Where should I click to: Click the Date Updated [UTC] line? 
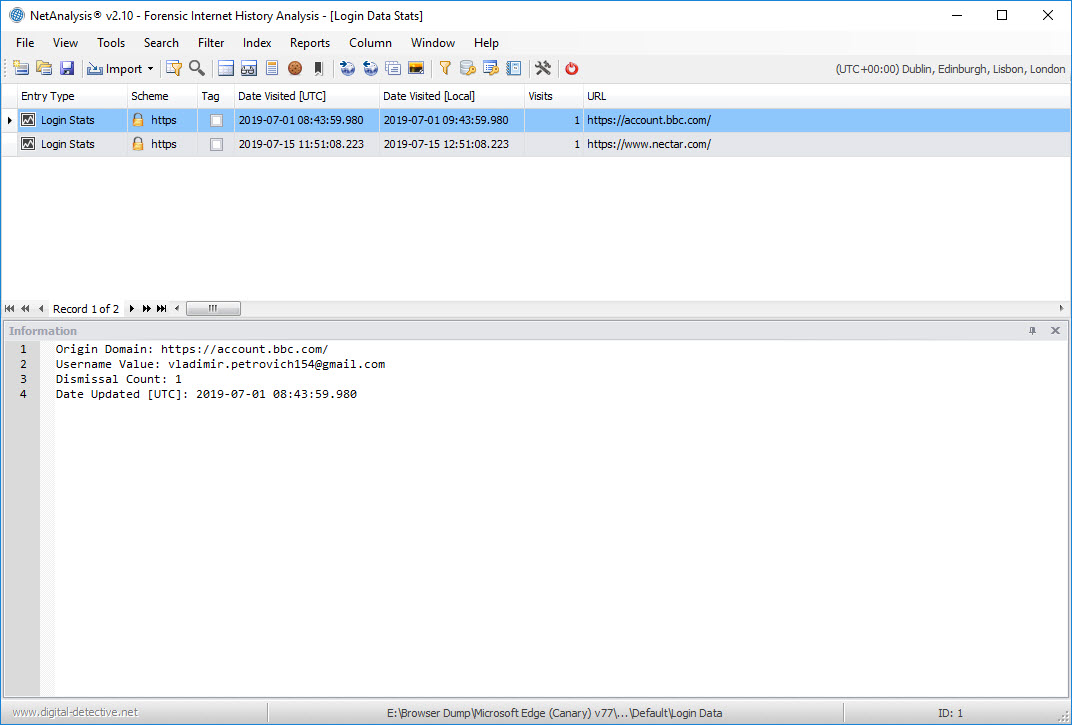point(206,395)
